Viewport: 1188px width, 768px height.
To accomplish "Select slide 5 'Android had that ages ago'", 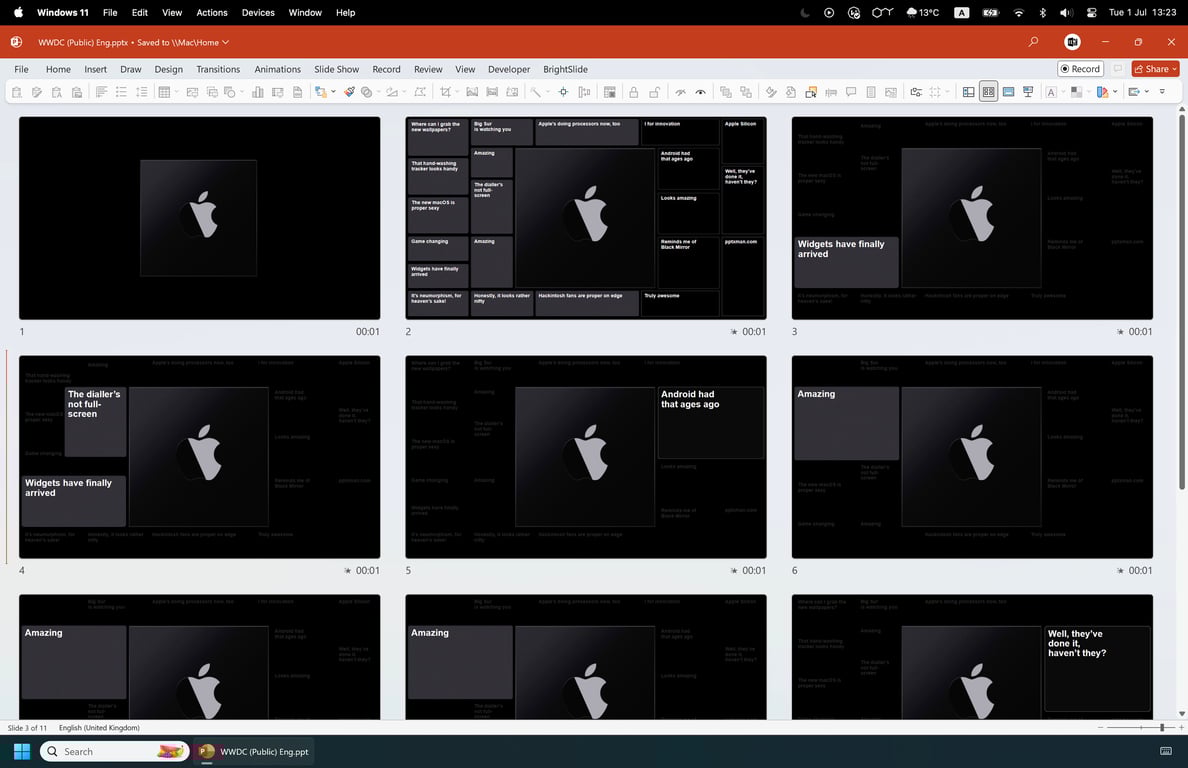I will 586,457.
